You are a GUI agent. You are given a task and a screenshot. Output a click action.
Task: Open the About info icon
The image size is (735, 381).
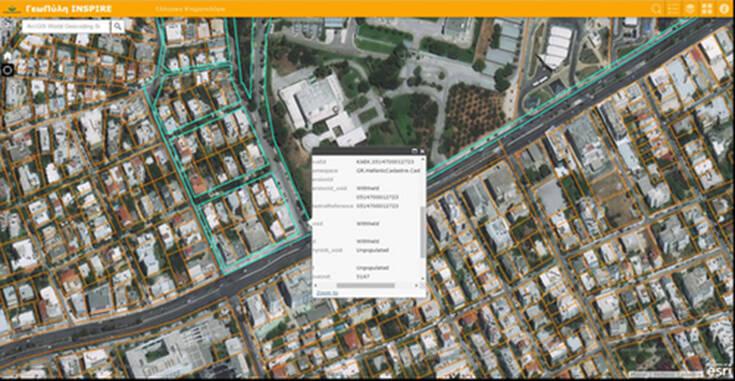(x=724, y=9)
